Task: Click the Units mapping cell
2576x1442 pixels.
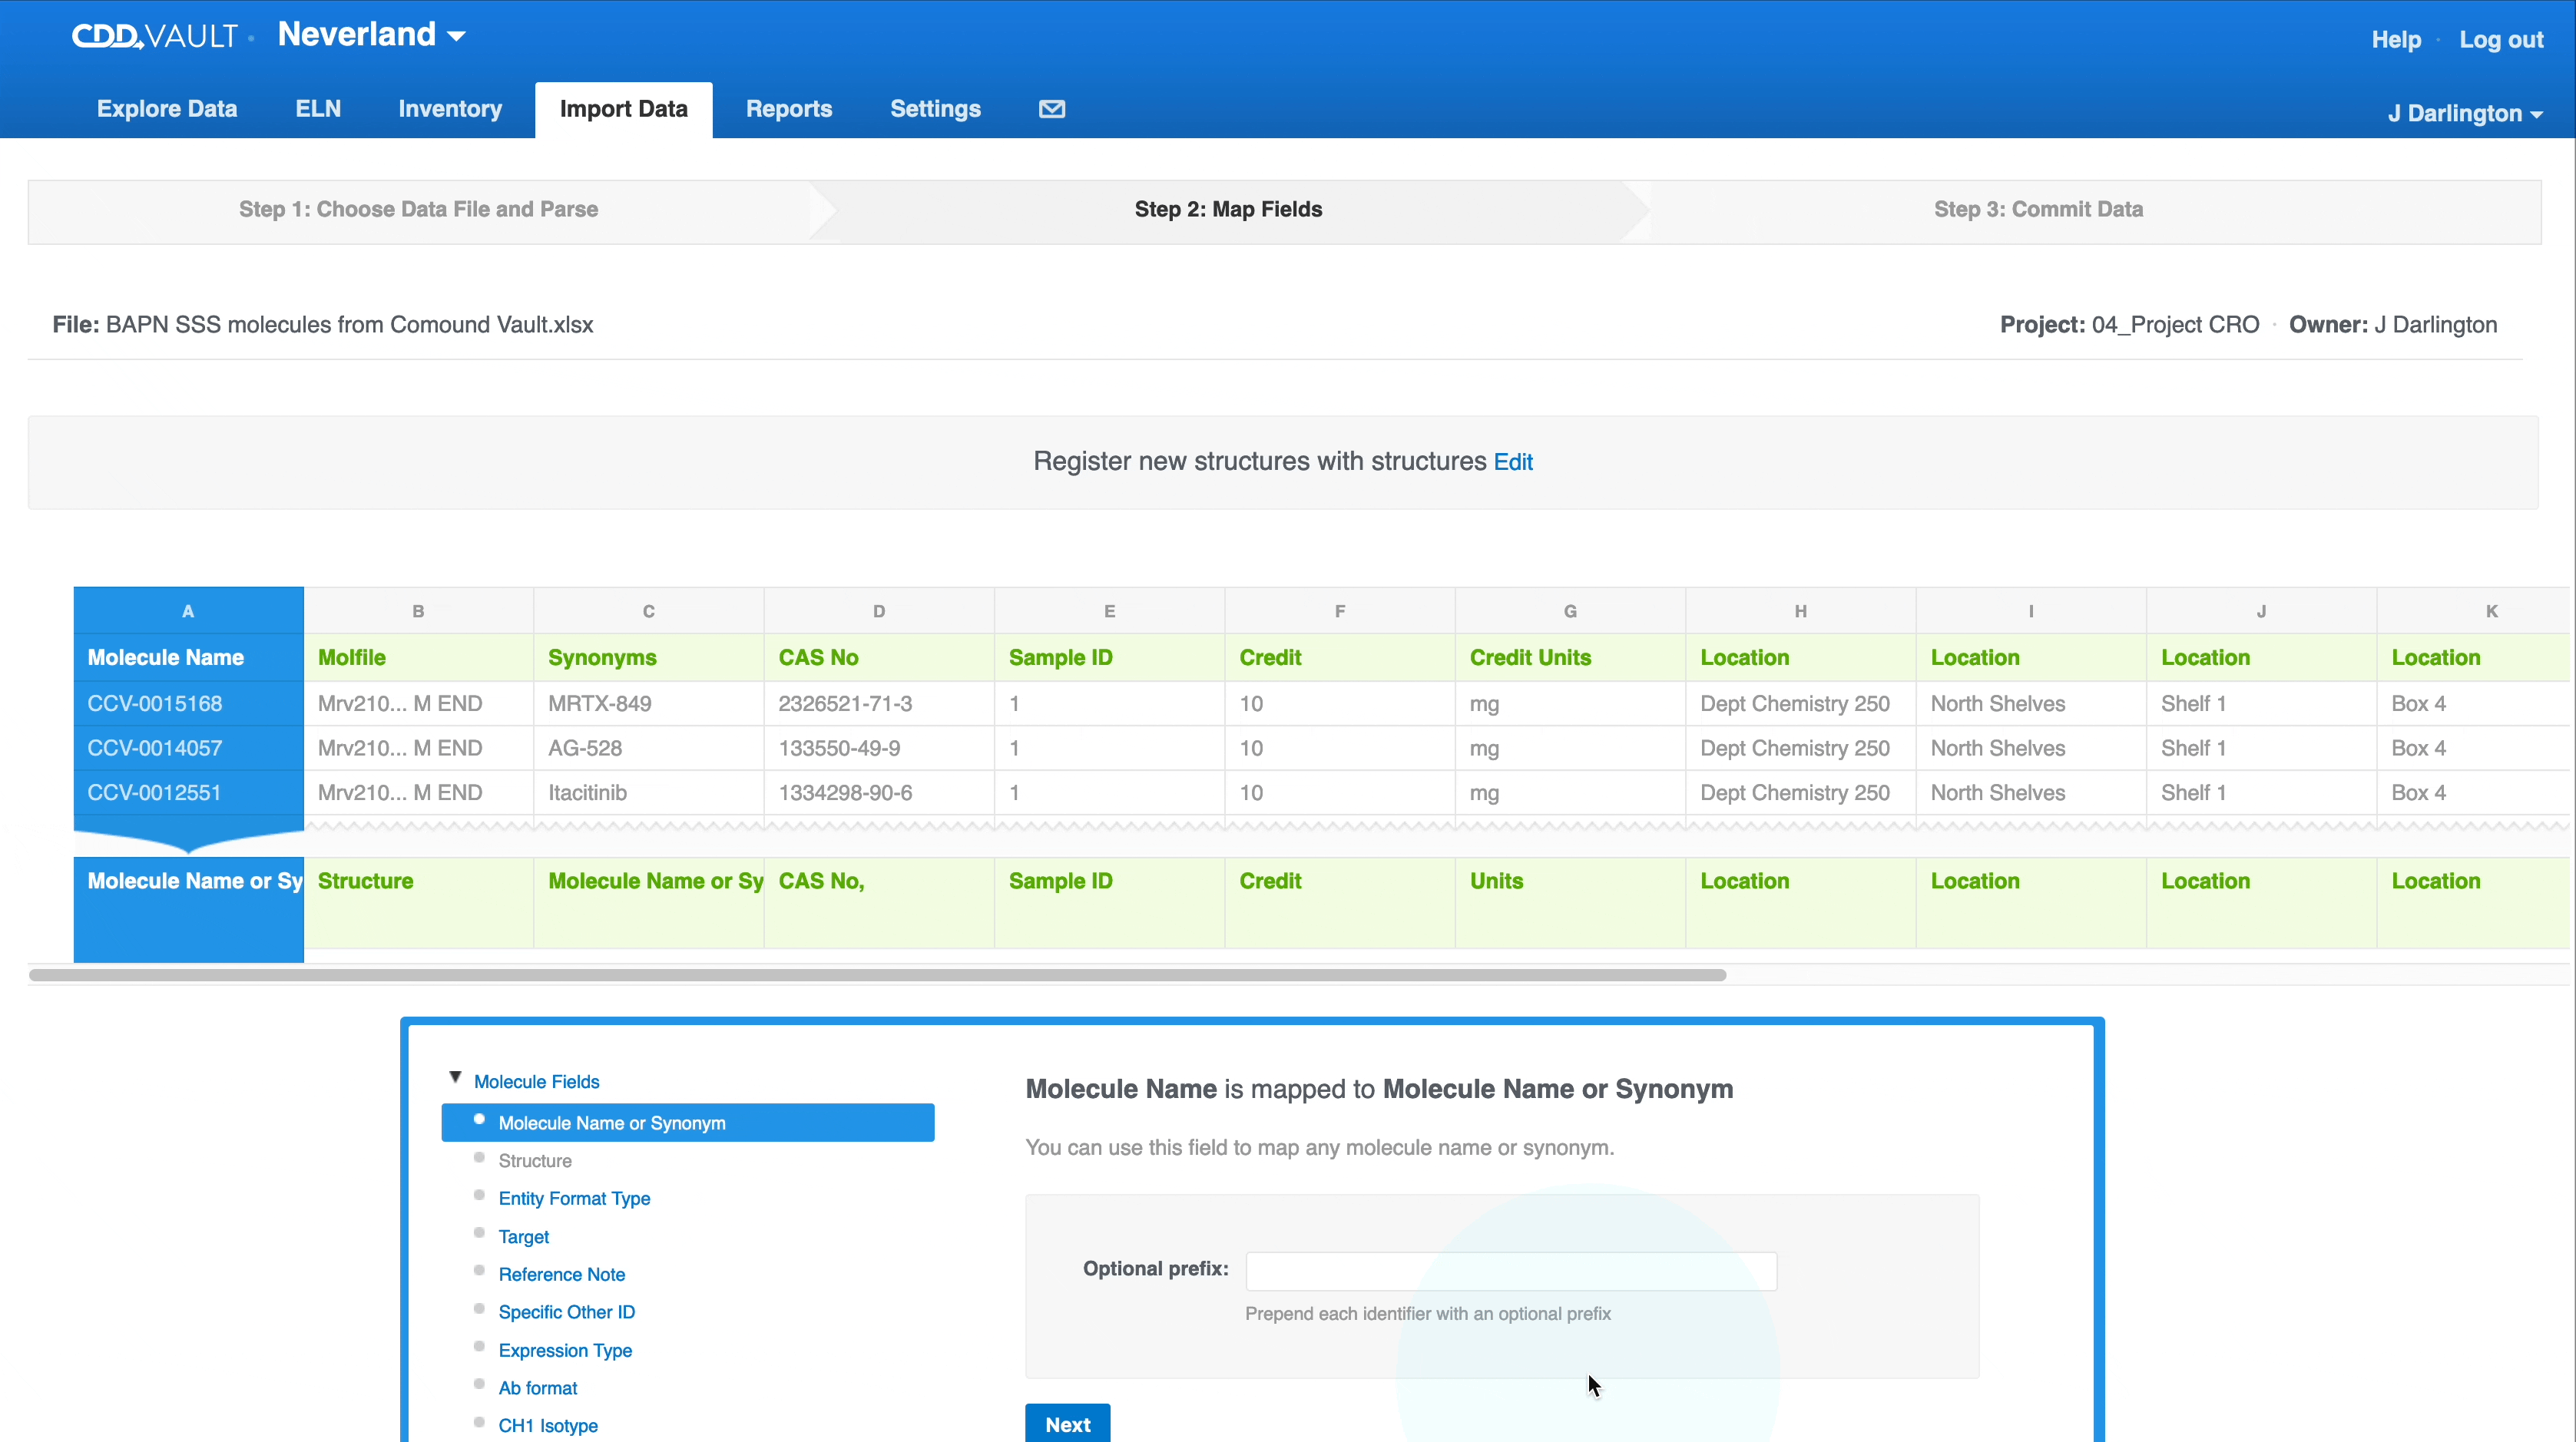Action: pyautogui.click(x=1570, y=903)
